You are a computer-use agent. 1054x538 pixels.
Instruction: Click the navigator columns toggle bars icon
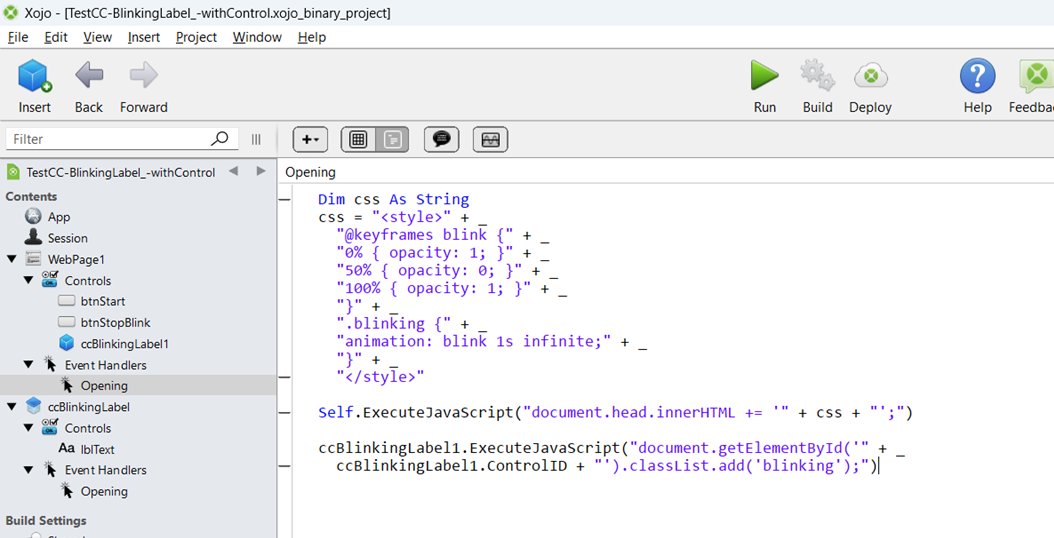(x=256, y=139)
